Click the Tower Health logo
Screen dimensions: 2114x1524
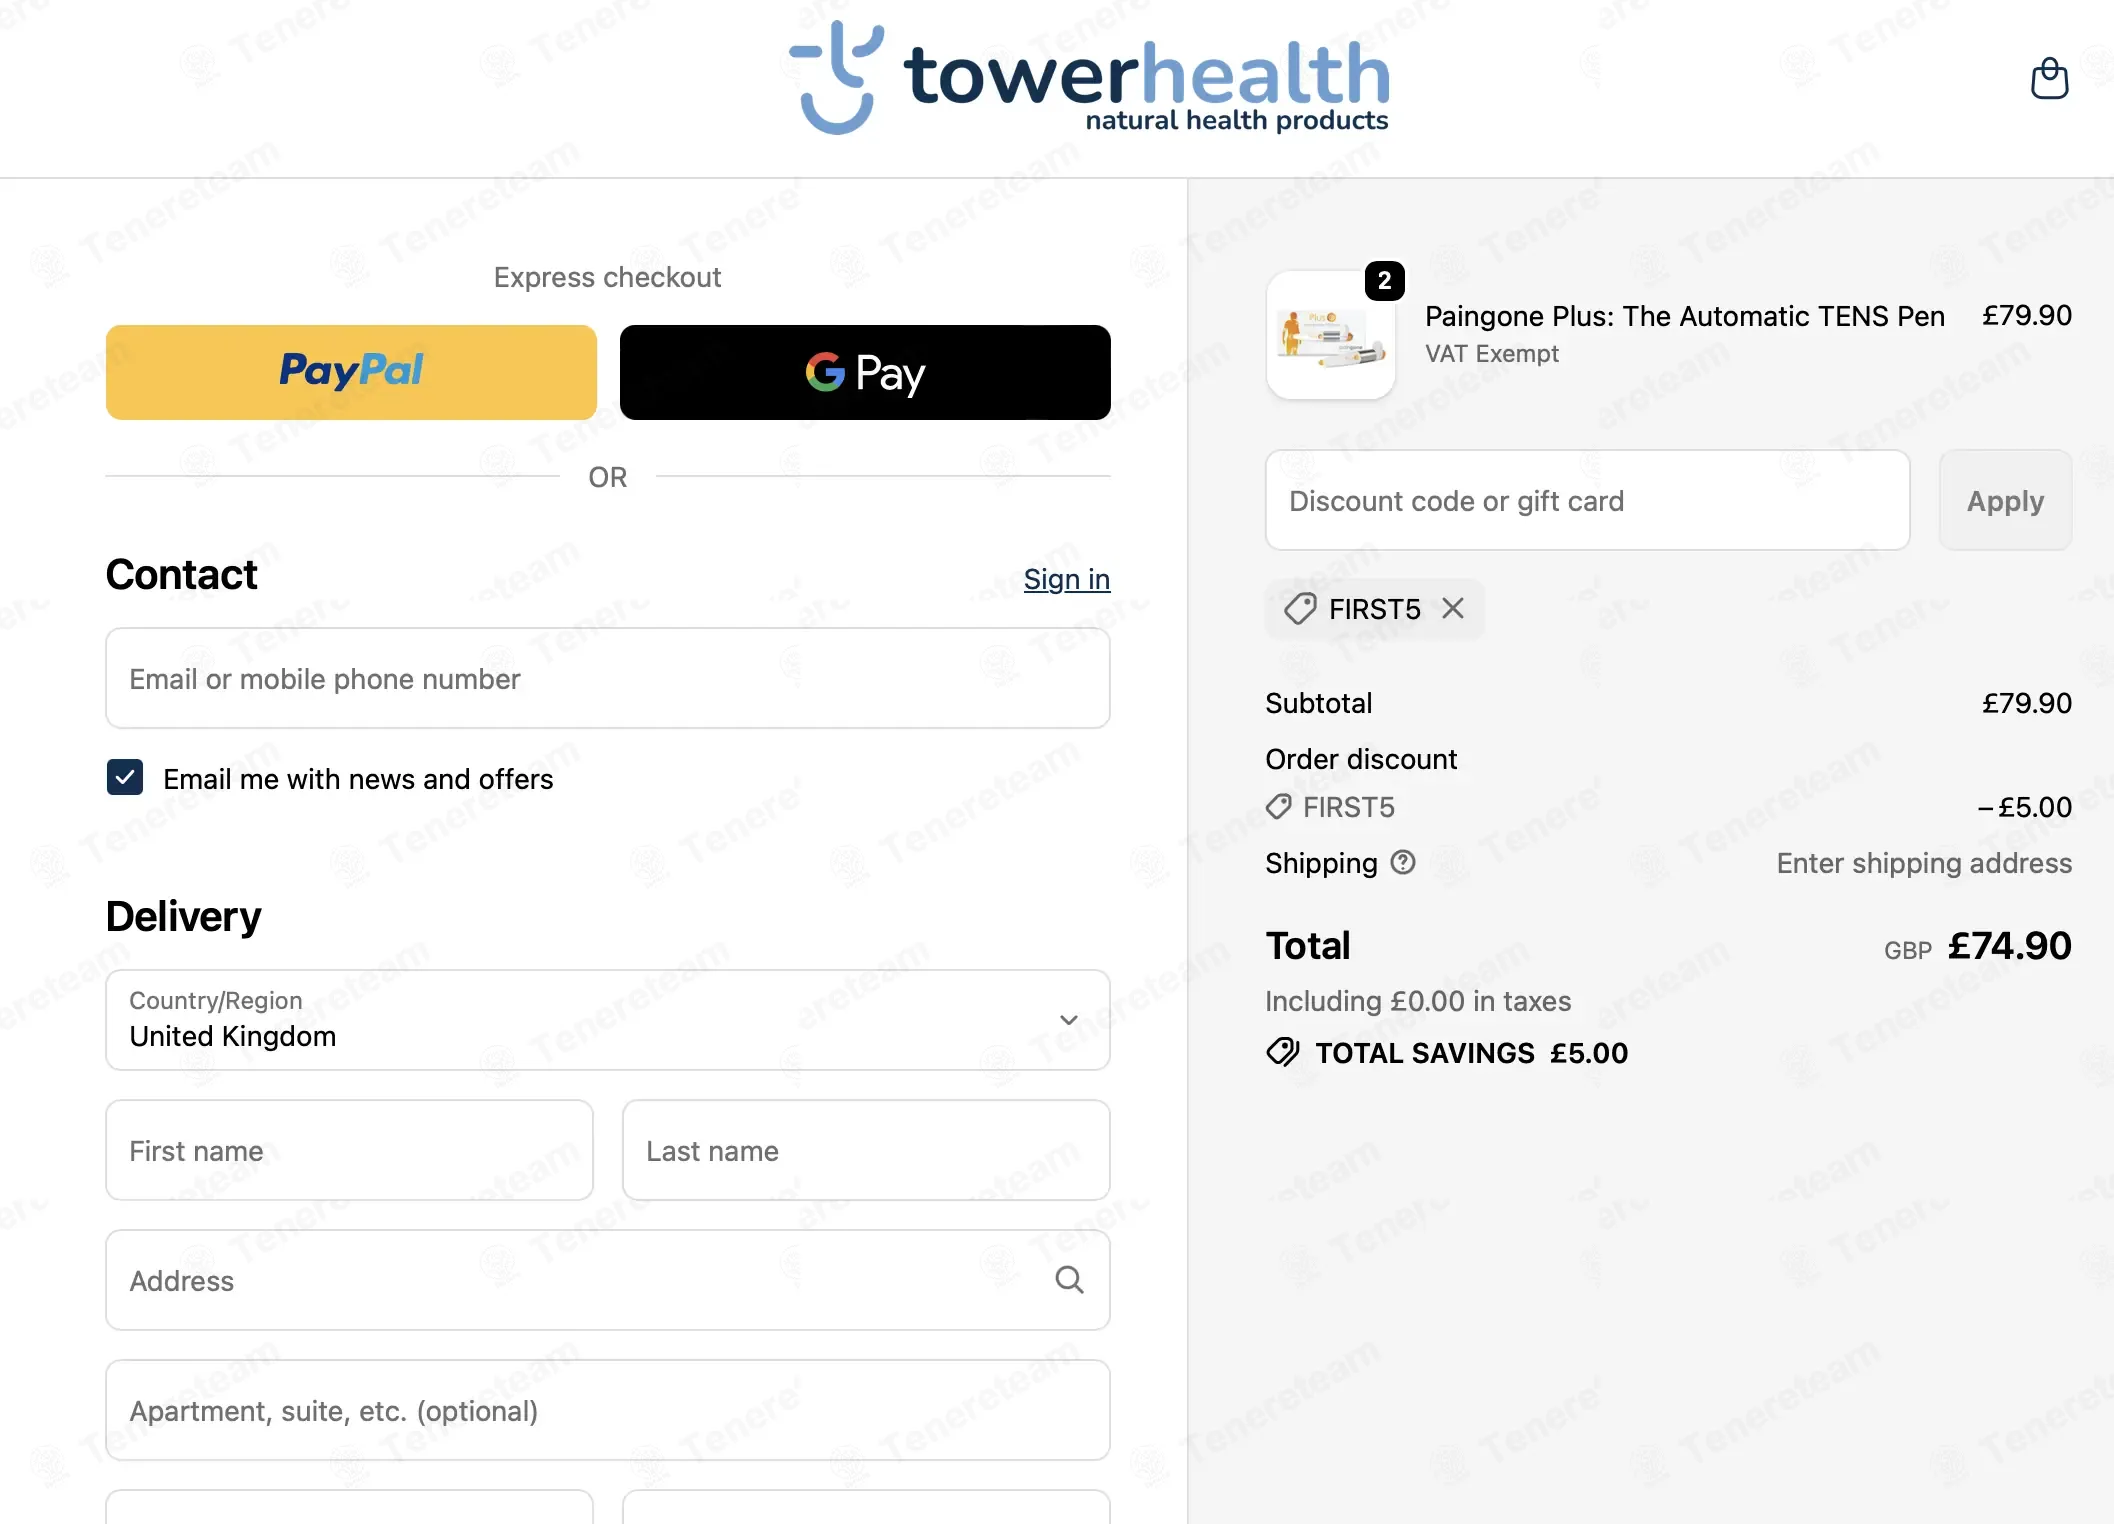[1089, 79]
